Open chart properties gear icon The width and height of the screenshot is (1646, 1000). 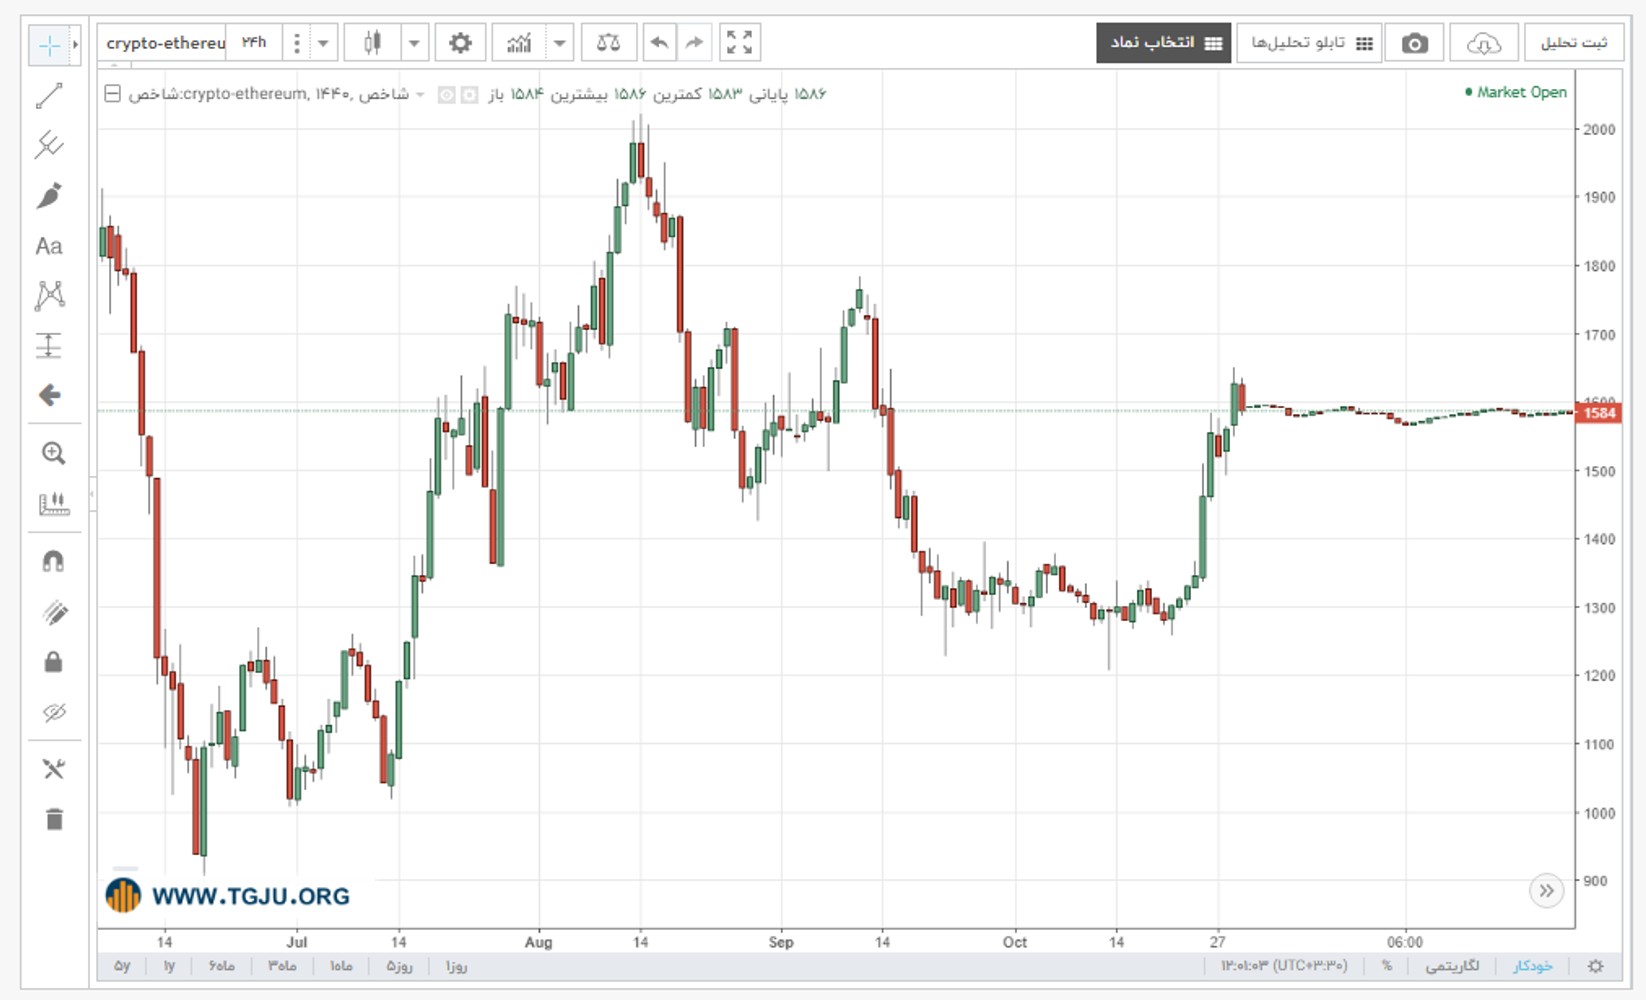[x=460, y=43]
